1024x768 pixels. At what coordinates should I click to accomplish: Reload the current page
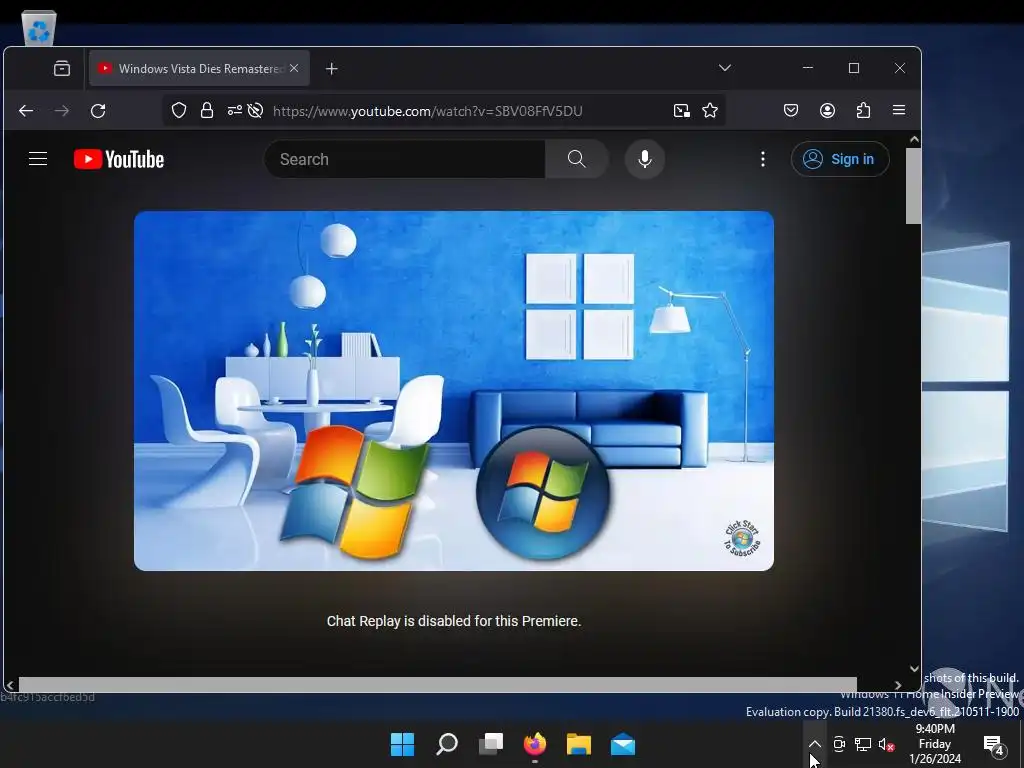coord(98,111)
